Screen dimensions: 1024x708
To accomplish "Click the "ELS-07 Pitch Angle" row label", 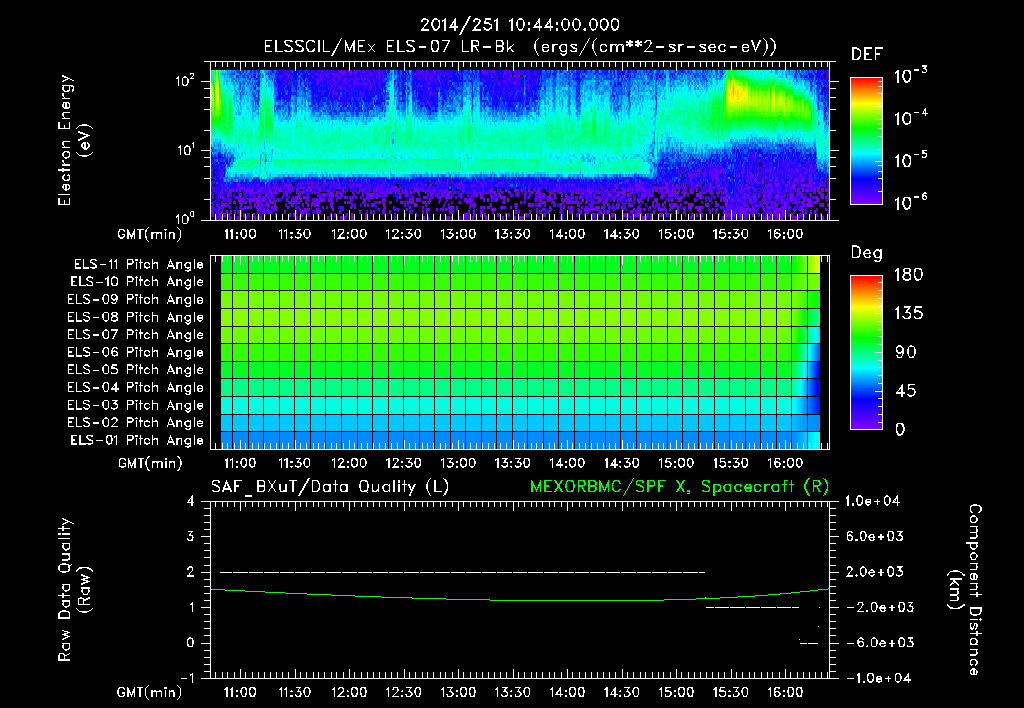I will pos(136,334).
